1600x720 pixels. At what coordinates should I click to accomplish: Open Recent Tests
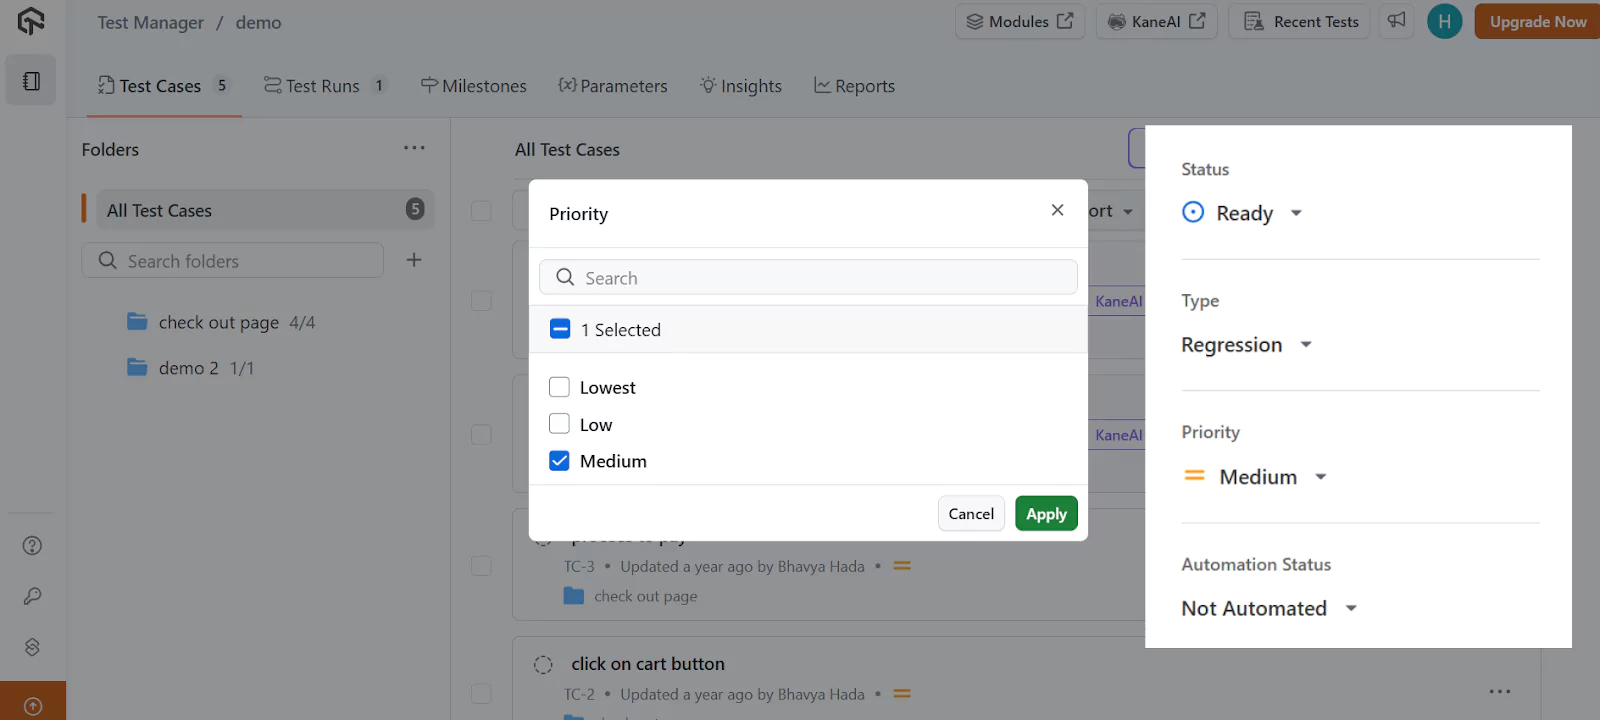[x=1298, y=21]
